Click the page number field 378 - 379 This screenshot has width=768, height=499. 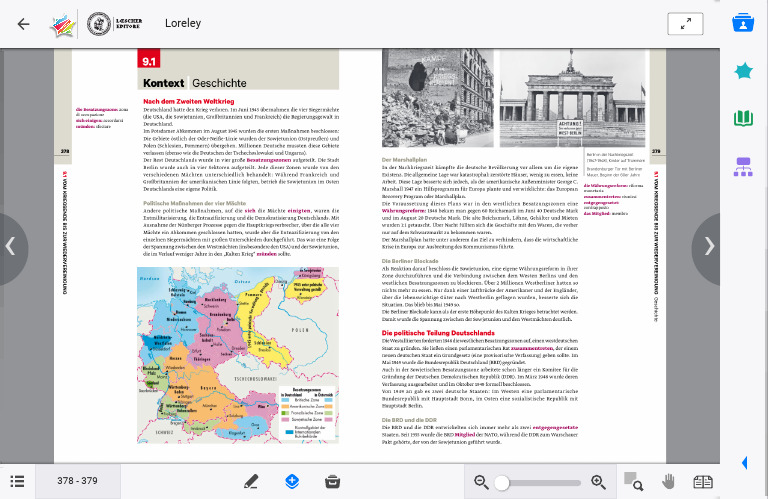(77, 481)
